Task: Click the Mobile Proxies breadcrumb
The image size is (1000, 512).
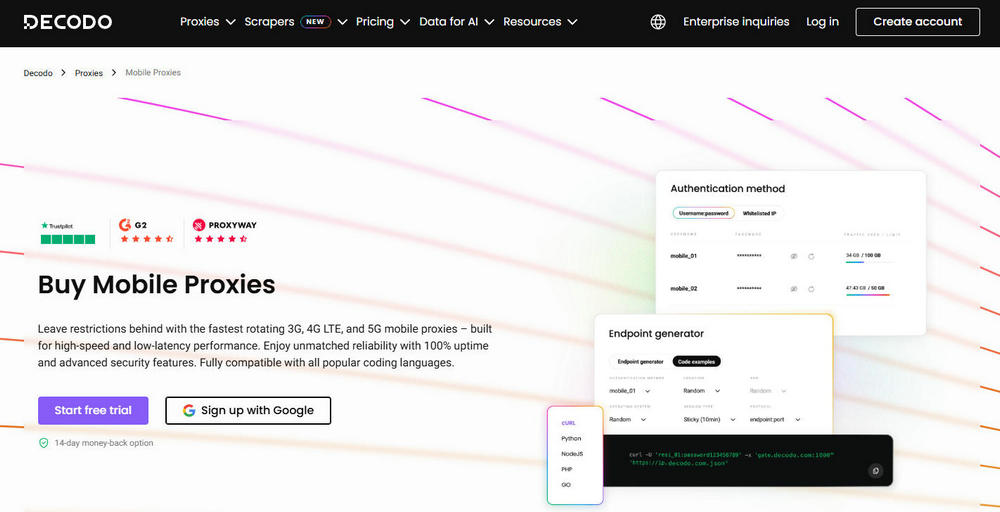Action: point(153,73)
